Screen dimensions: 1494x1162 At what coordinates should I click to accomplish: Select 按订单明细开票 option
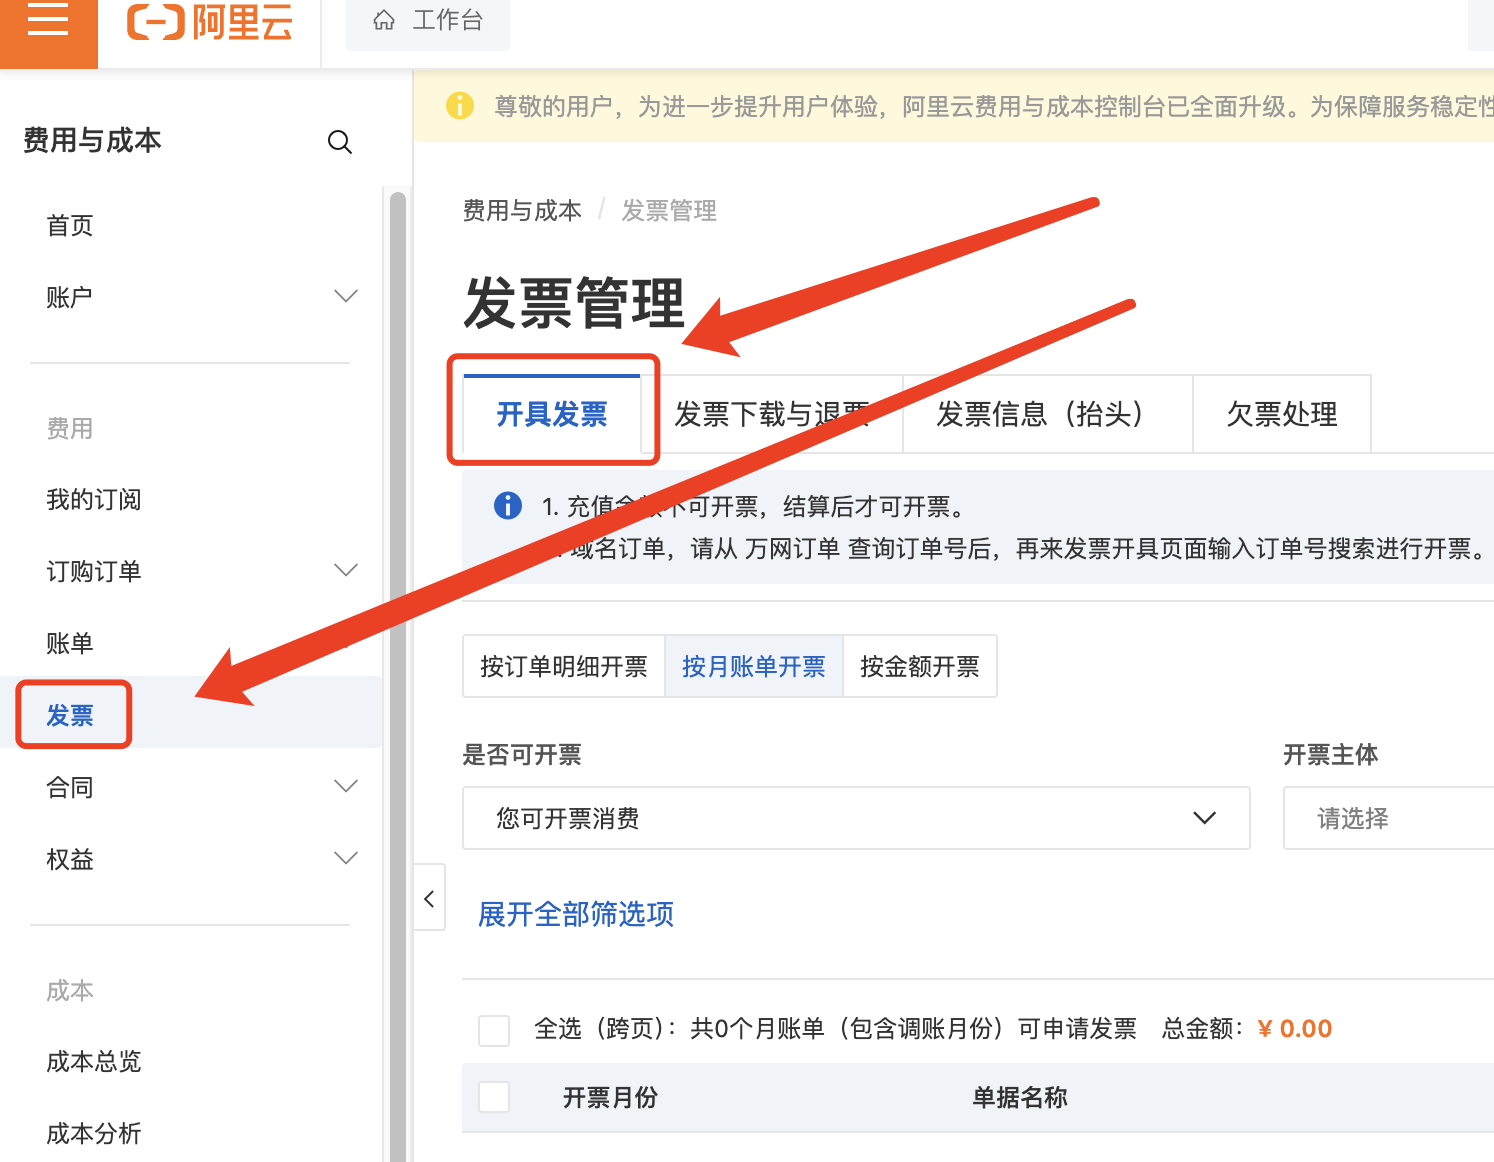(564, 666)
